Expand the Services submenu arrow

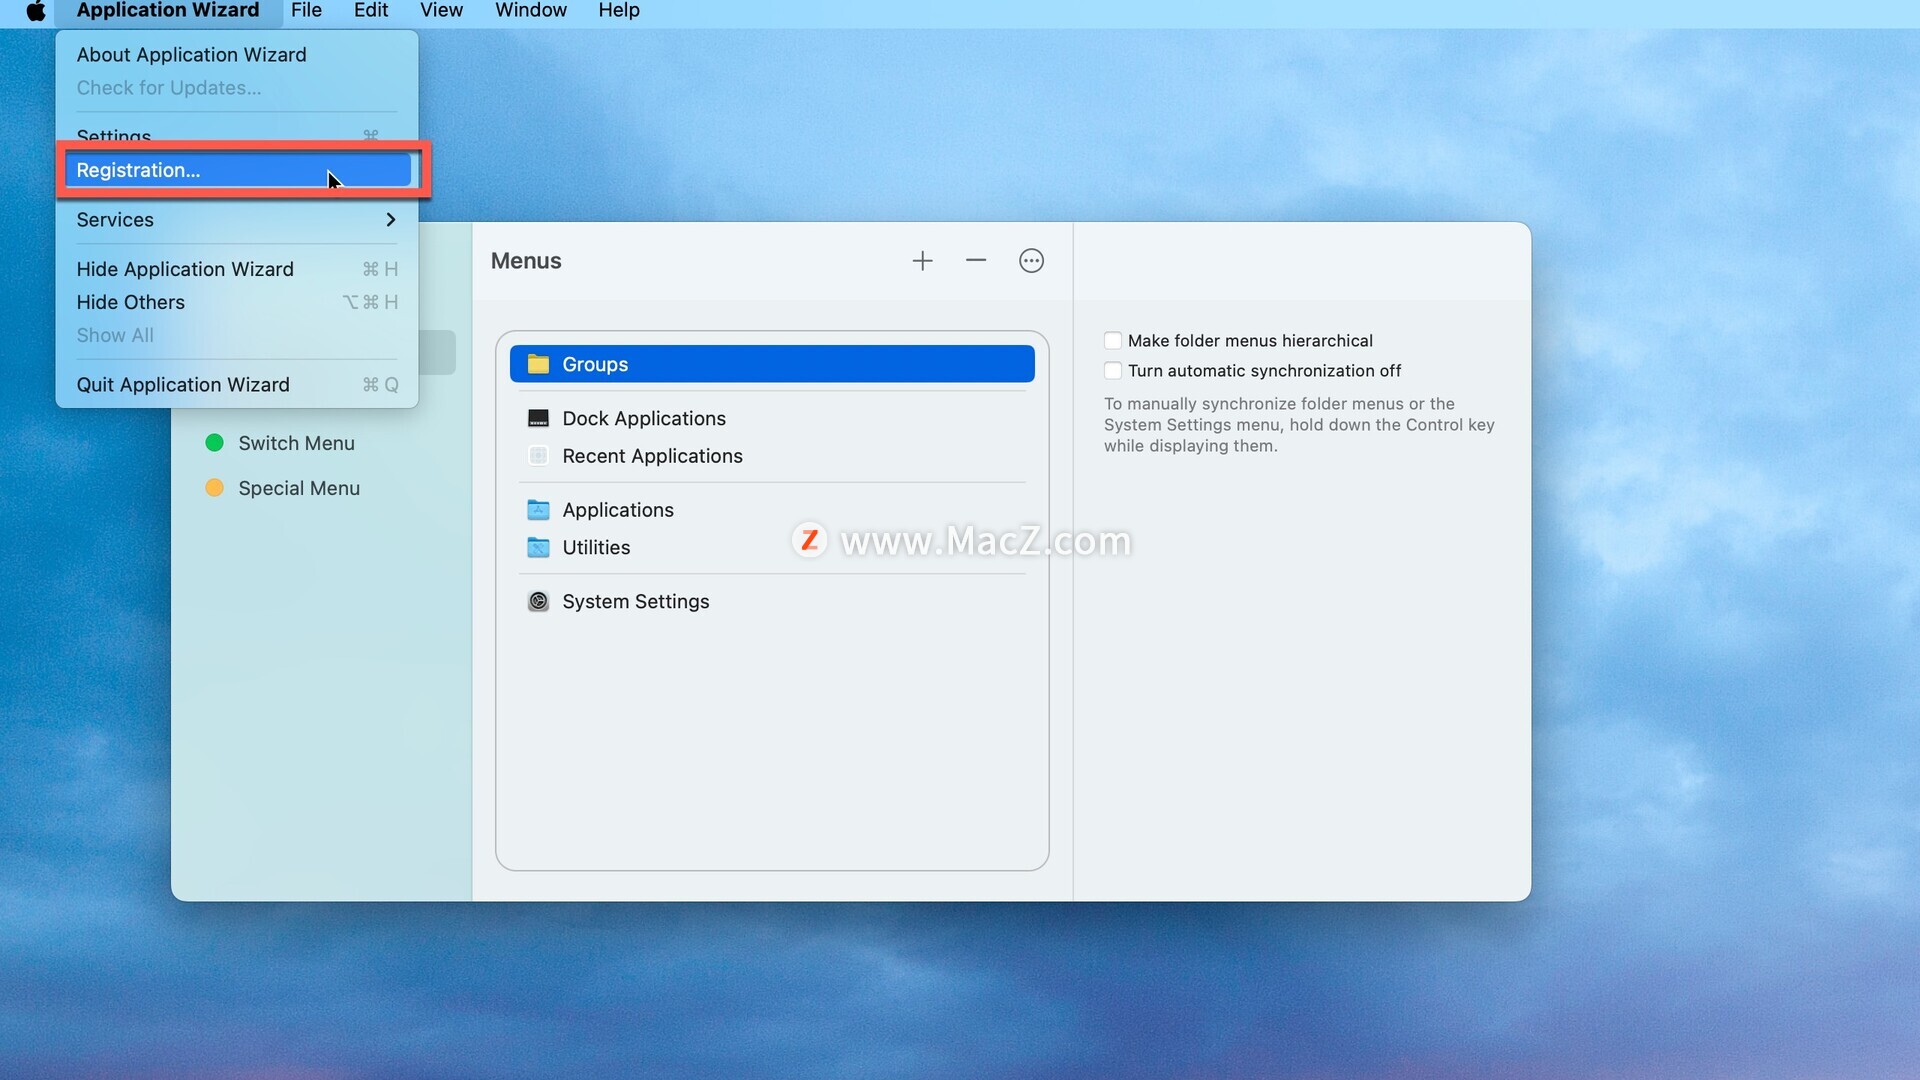coord(390,220)
